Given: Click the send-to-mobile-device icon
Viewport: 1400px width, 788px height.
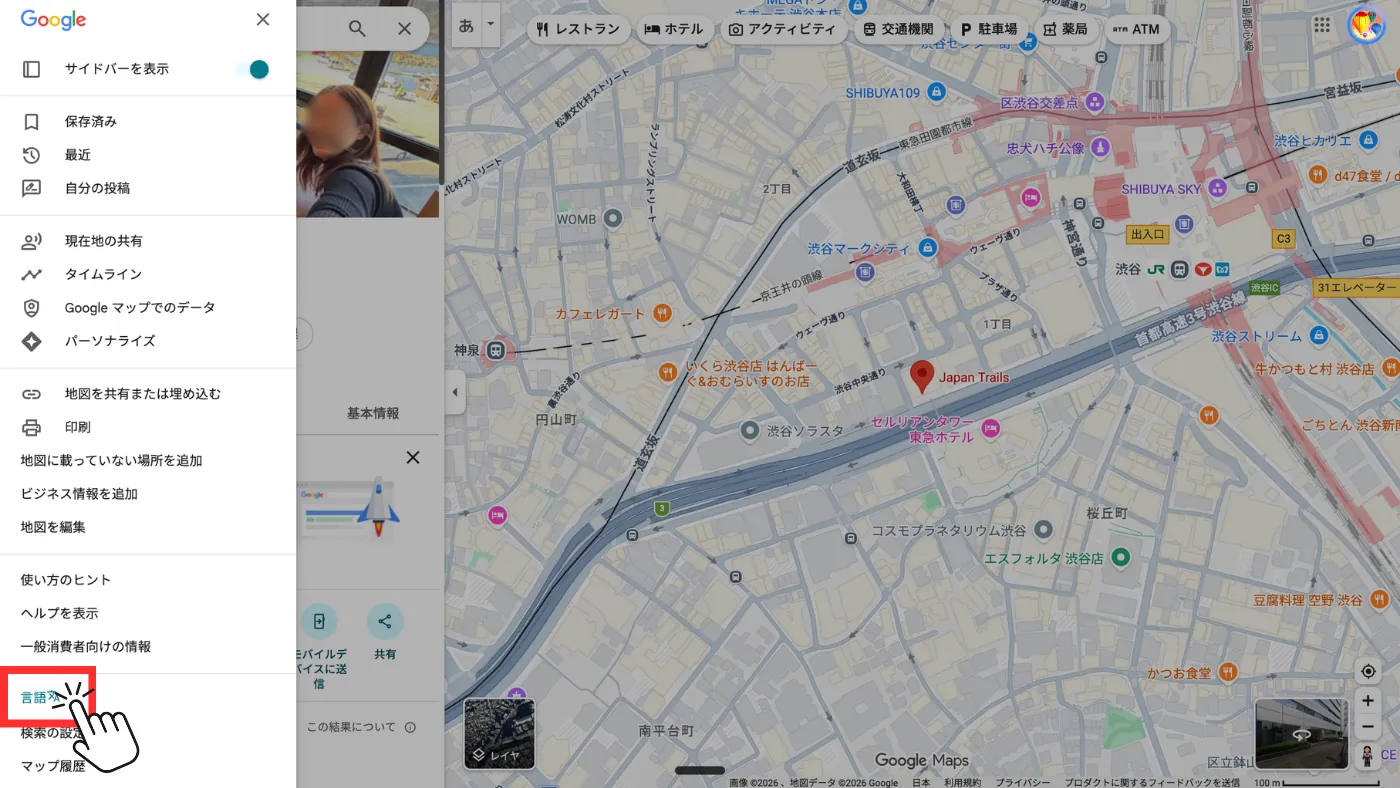Looking at the screenshot, I should pyautogui.click(x=319, y=621).
